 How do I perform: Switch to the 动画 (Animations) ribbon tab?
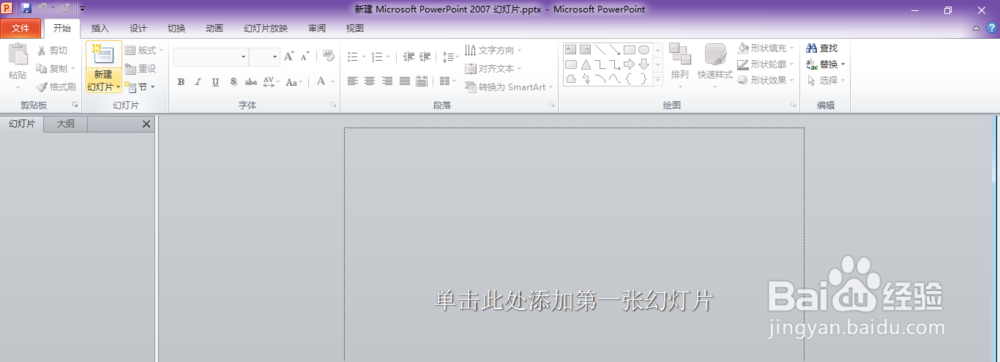(x=215, y=28)
